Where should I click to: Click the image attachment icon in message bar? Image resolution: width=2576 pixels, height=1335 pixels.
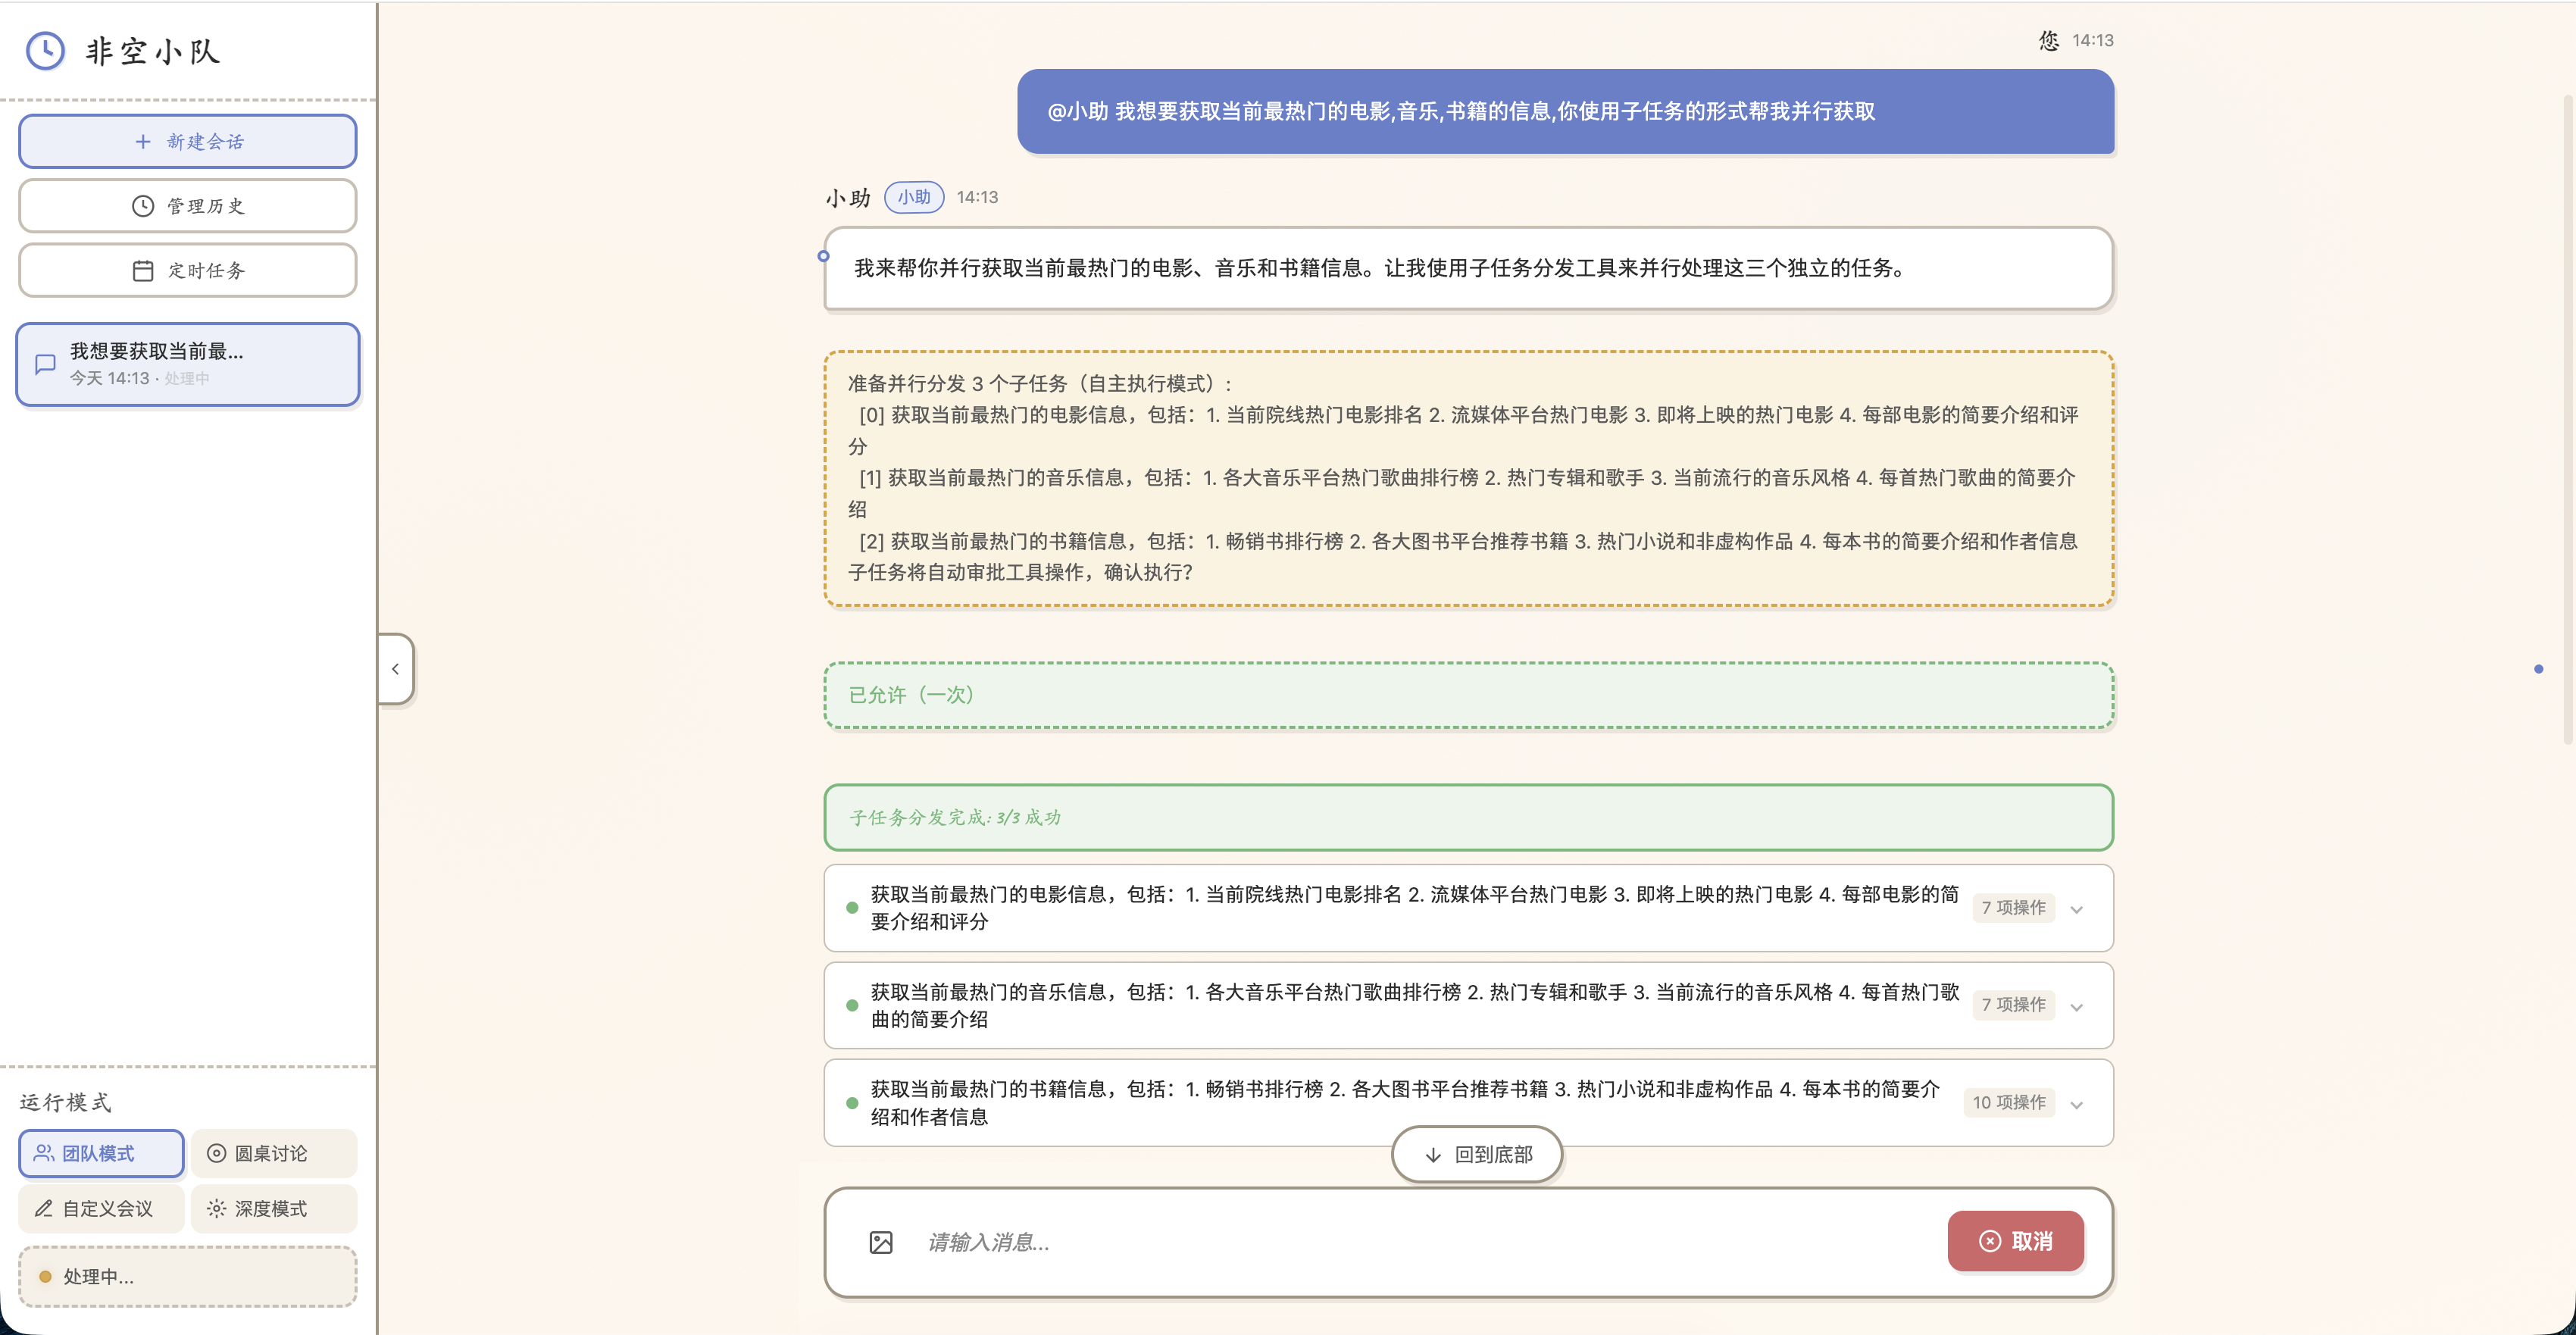(x=881, y=1242)
